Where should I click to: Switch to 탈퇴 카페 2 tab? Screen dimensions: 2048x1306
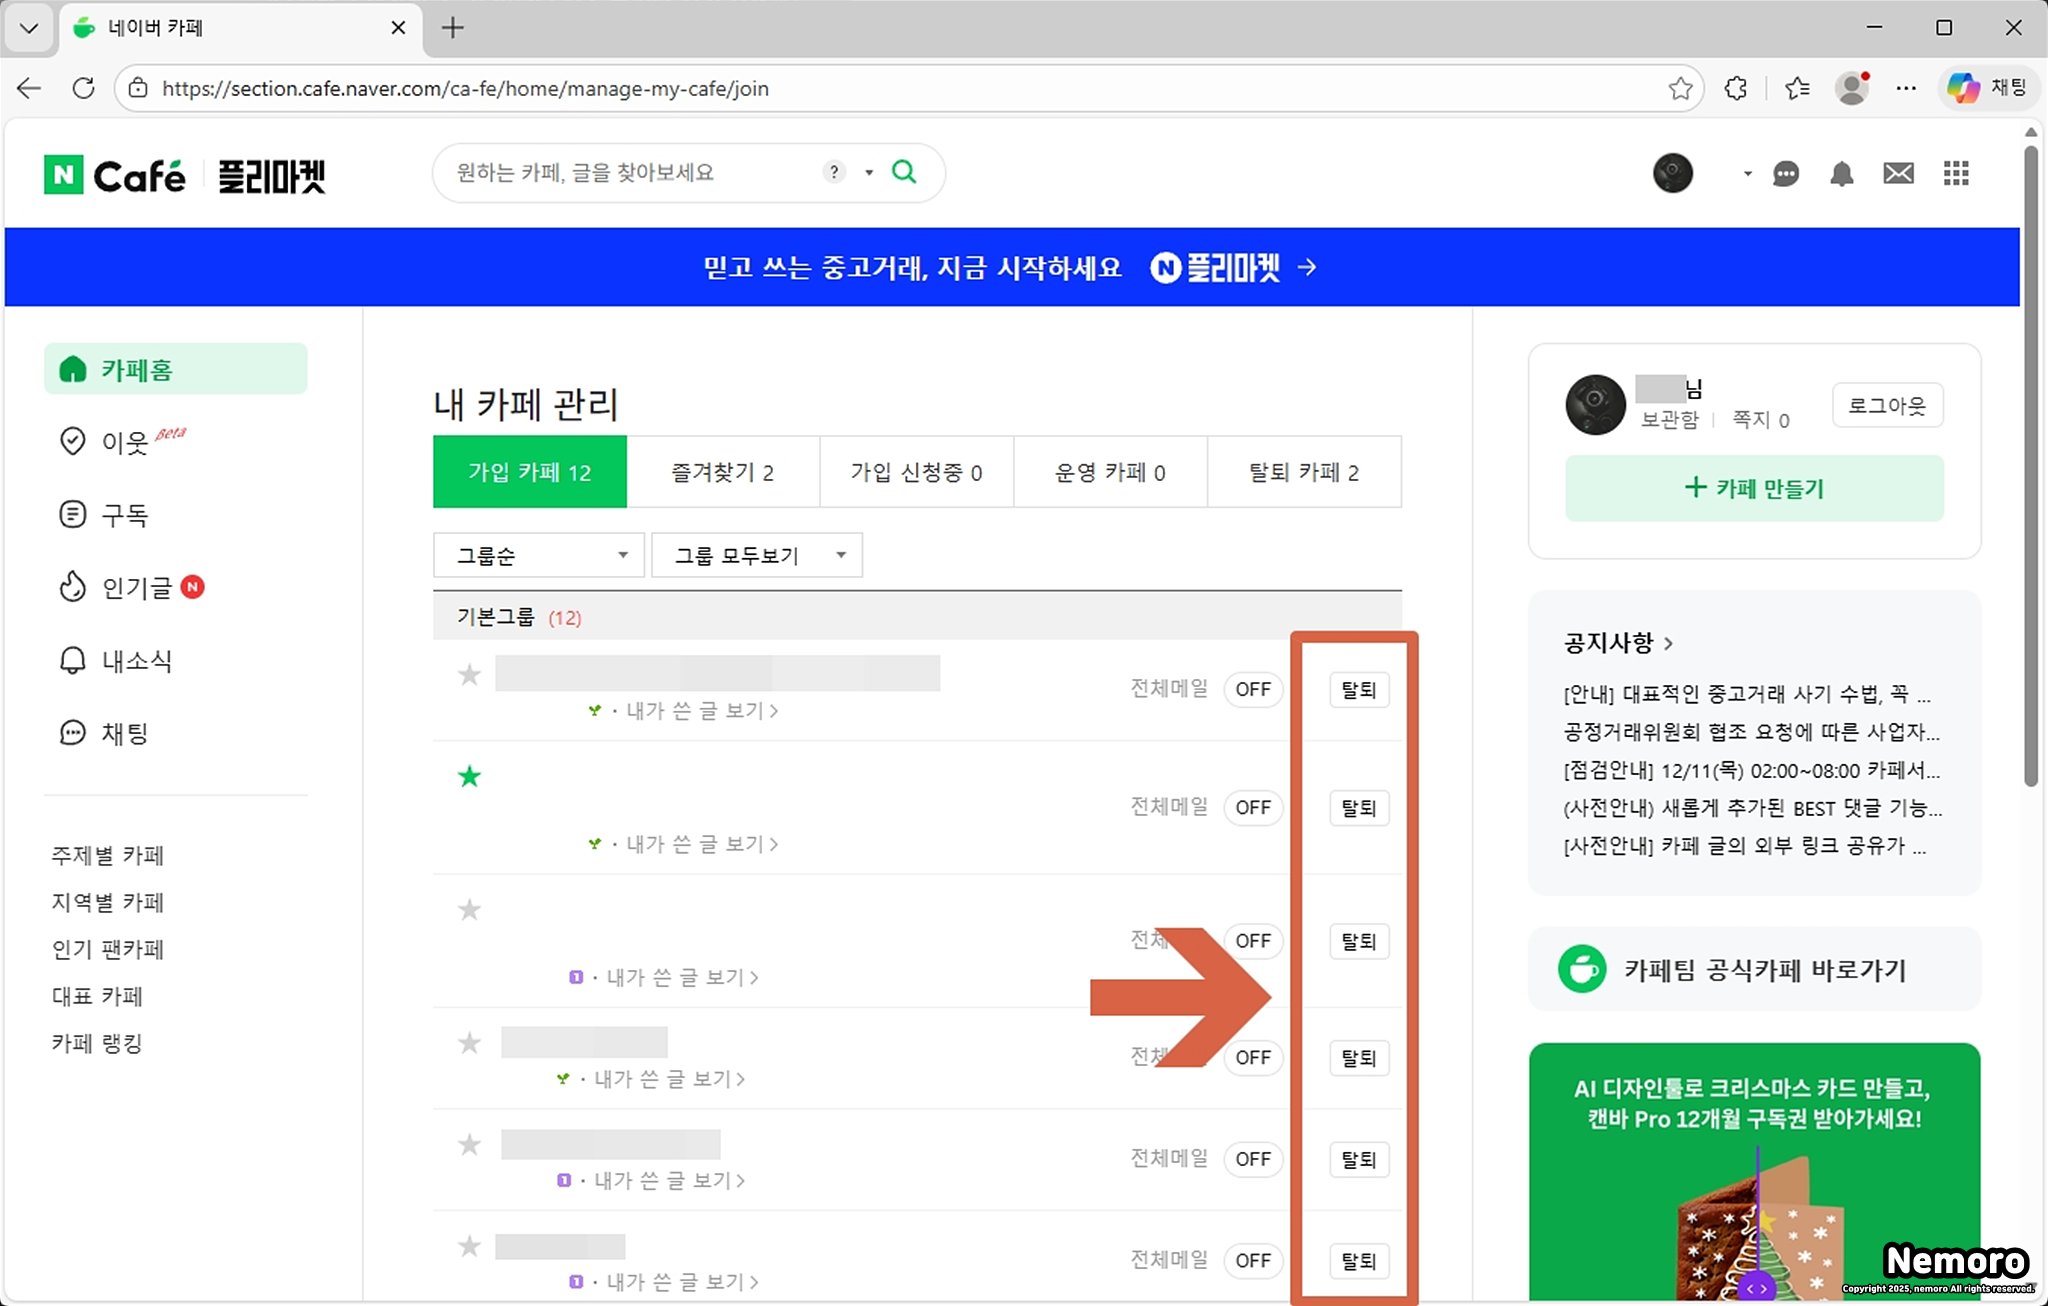(x=1304, y=472)
